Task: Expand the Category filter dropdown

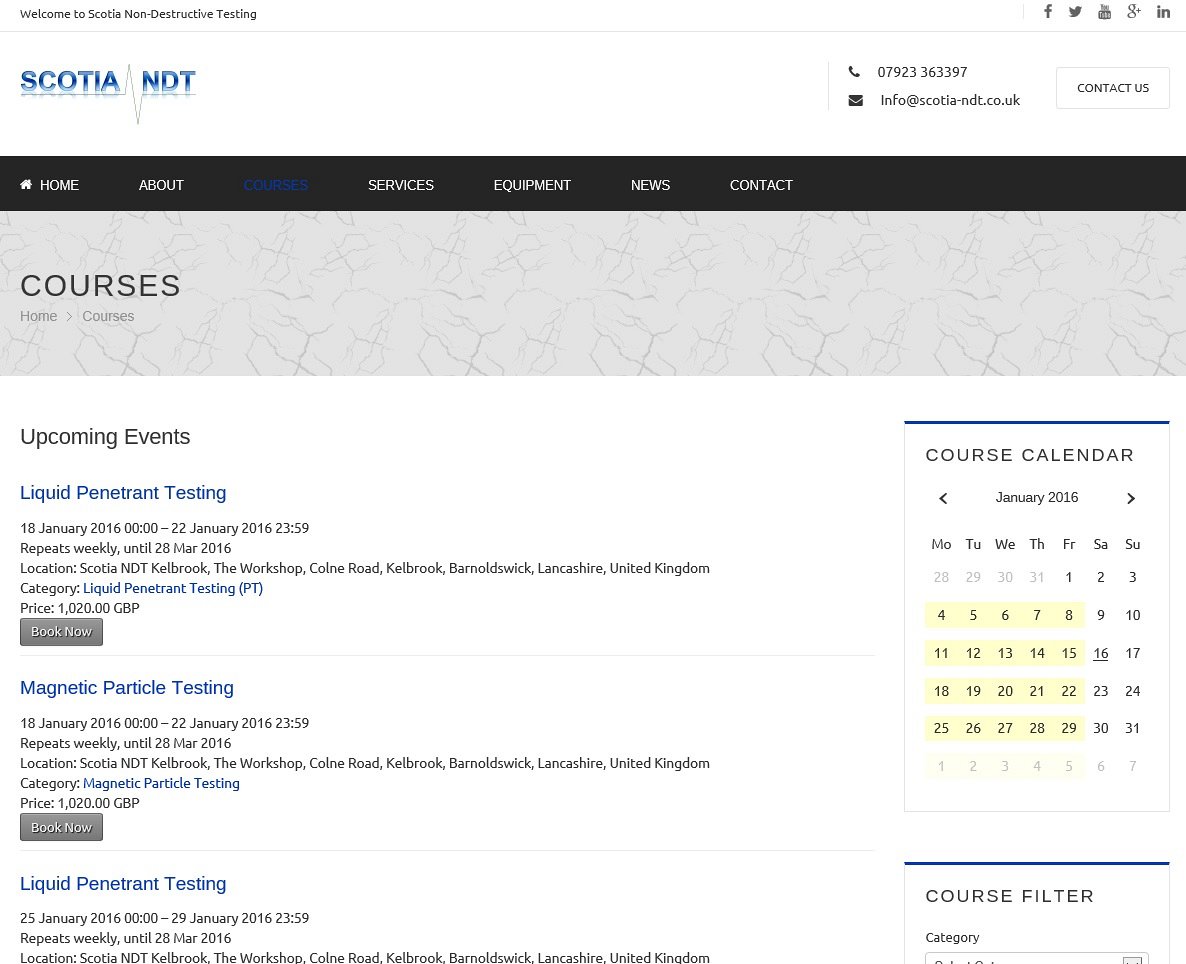Action: click(1037, 958)
